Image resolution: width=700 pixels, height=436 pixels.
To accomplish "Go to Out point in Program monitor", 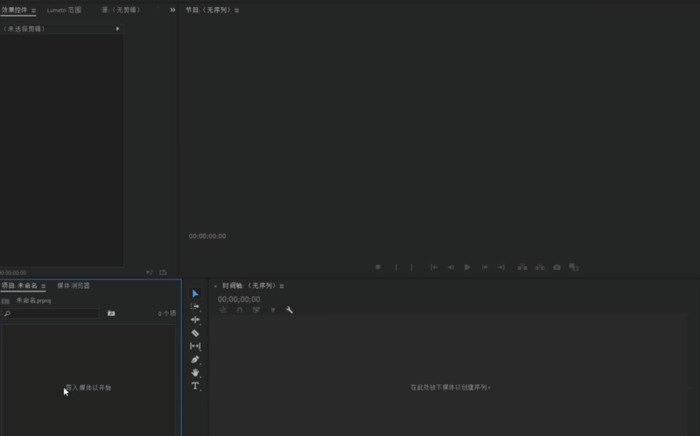I will [501, 267].
